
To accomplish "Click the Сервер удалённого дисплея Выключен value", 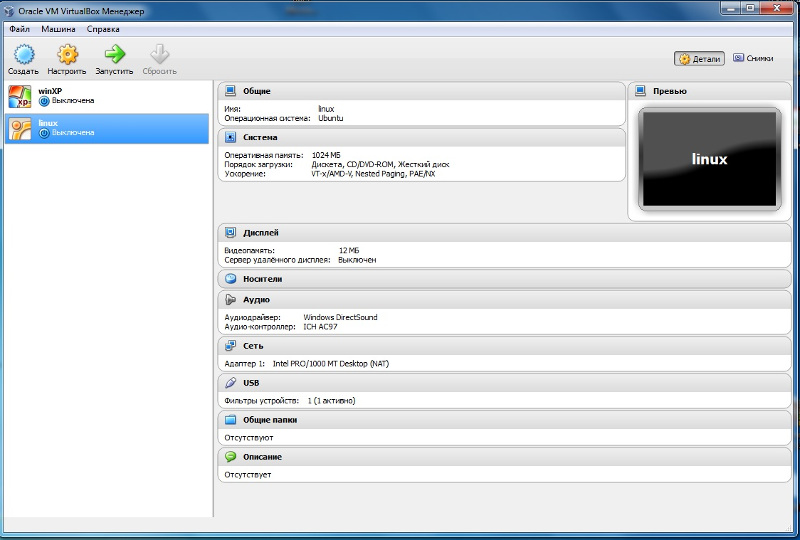I will (357, 260).
